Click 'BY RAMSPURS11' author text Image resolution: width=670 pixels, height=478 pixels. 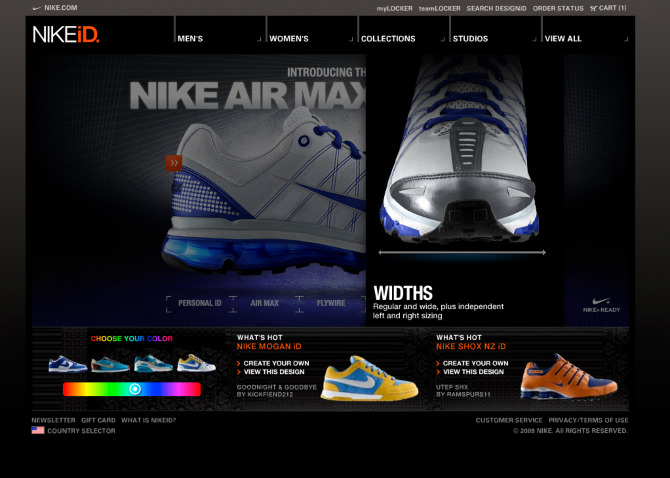click(x=463, y=395)
